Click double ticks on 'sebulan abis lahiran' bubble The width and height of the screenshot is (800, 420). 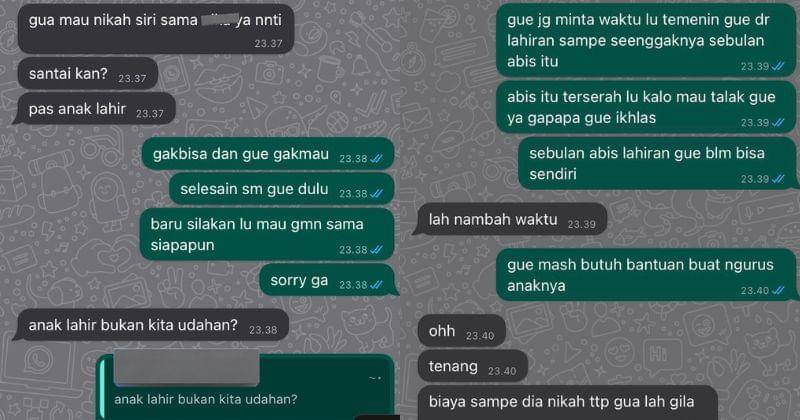coord(778,179)
